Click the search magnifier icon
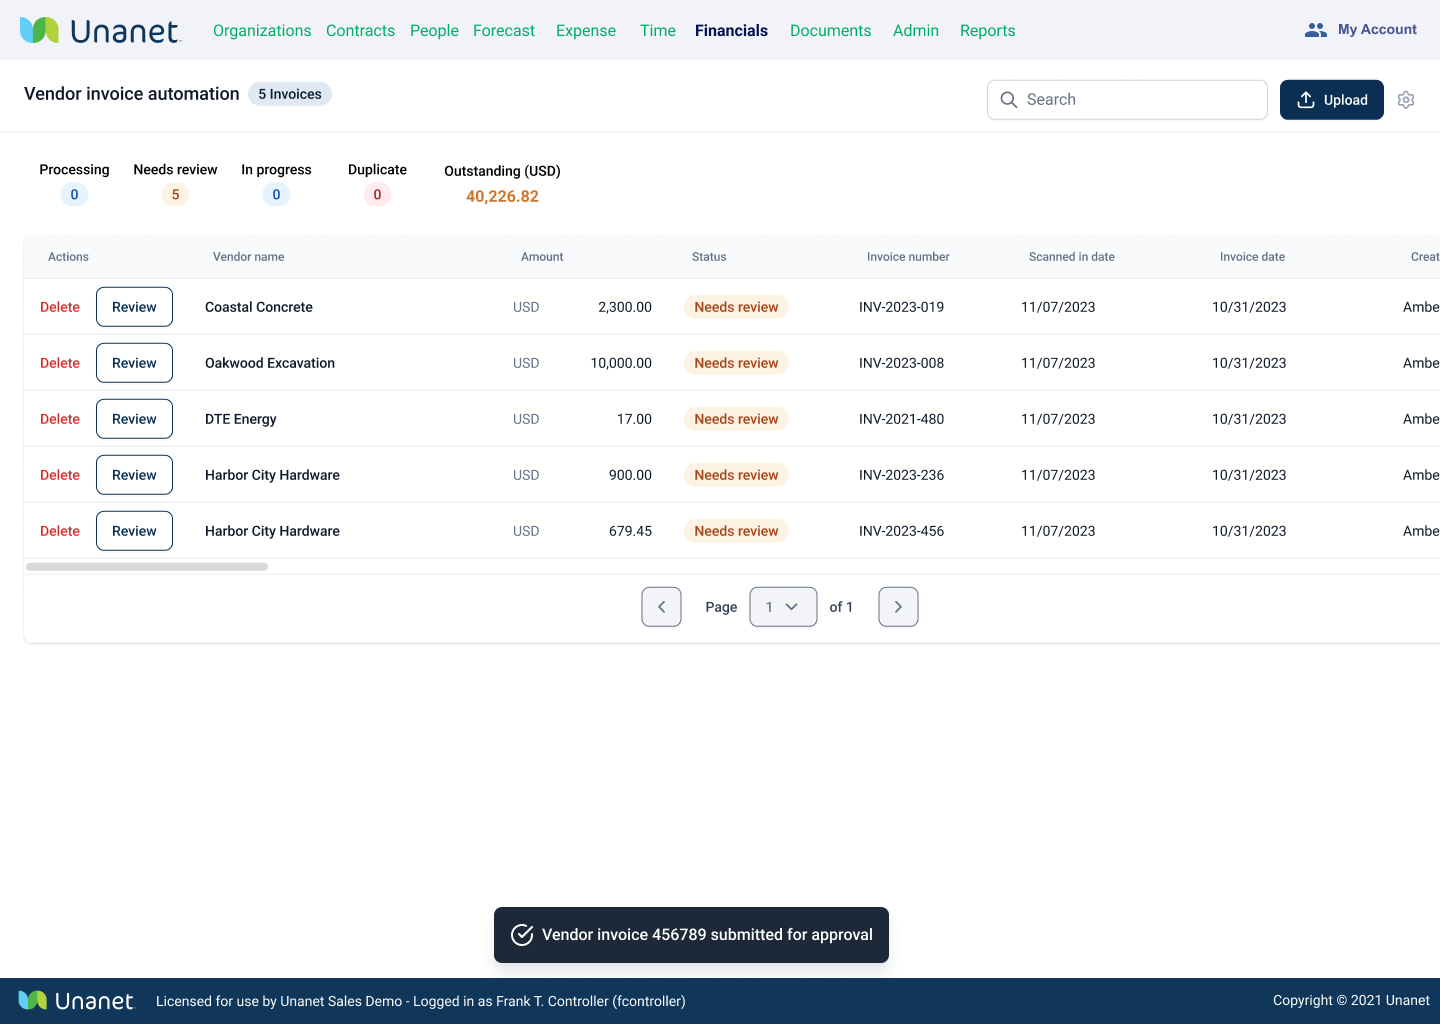This screenshot has height=1024, width=1440. [1009, 100]
